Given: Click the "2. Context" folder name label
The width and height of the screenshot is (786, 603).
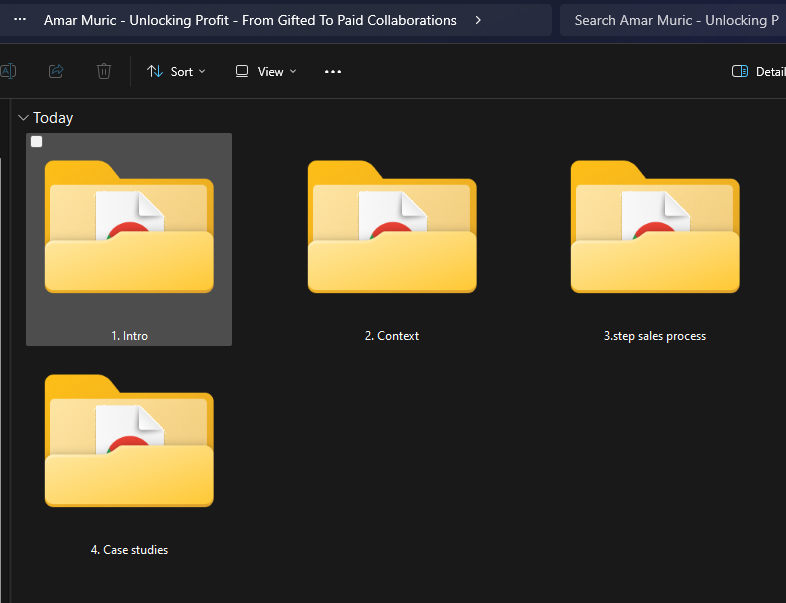Looking at the screenshot, I should (x=392, y=336).
